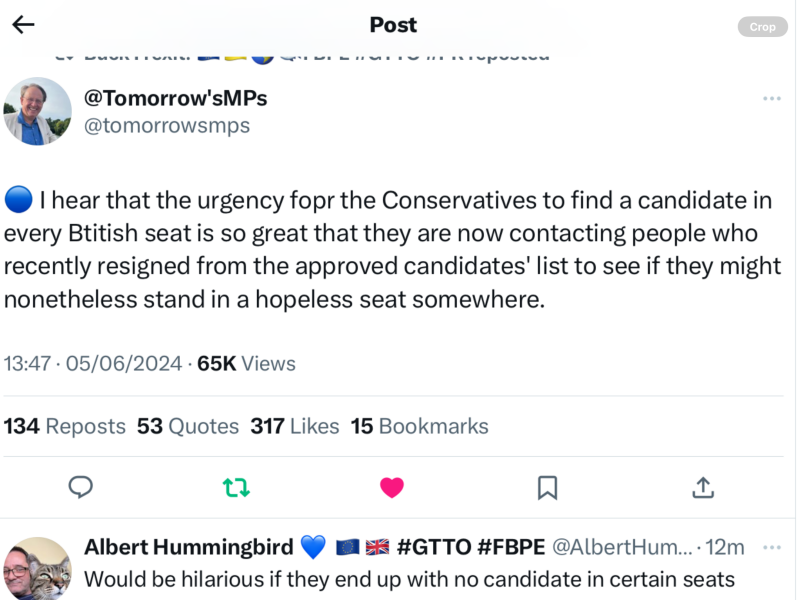Click the reply speech bubble icon

(80, 487)
